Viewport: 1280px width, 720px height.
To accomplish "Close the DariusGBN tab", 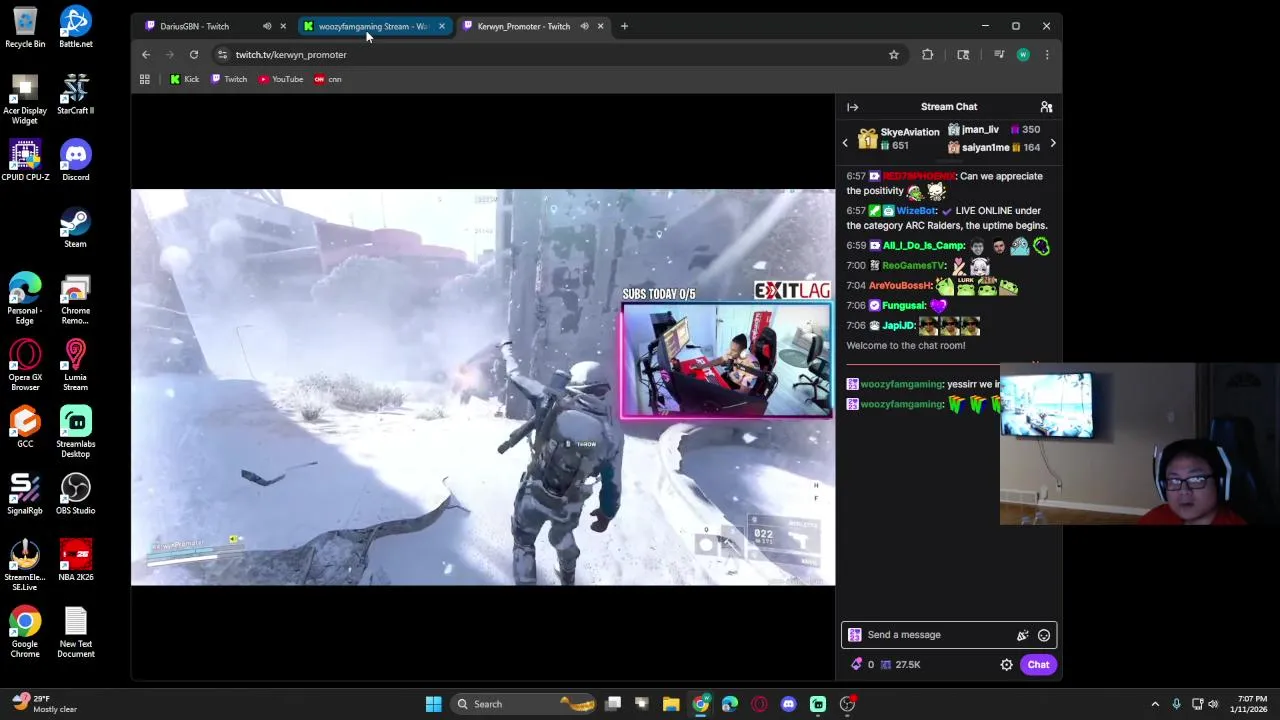I will (x=283, y=27).
